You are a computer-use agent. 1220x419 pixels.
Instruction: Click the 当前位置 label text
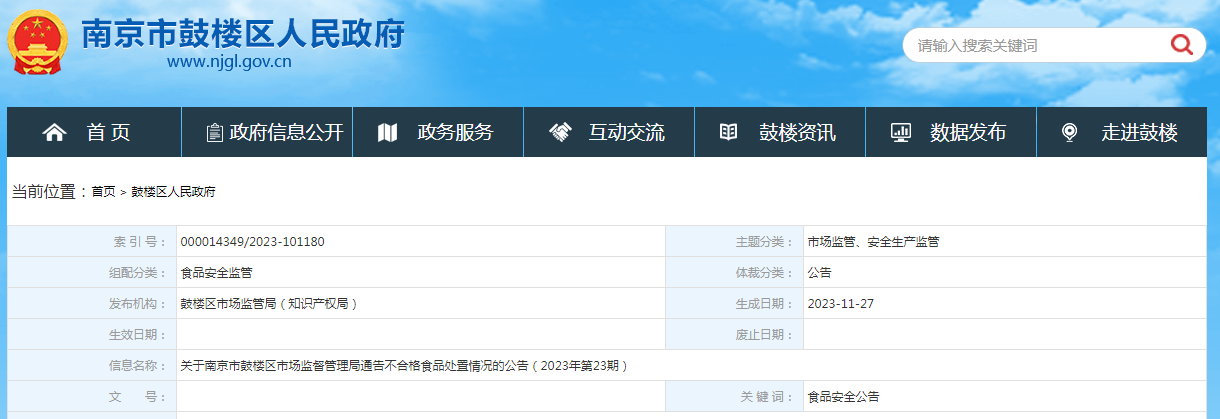50,192
